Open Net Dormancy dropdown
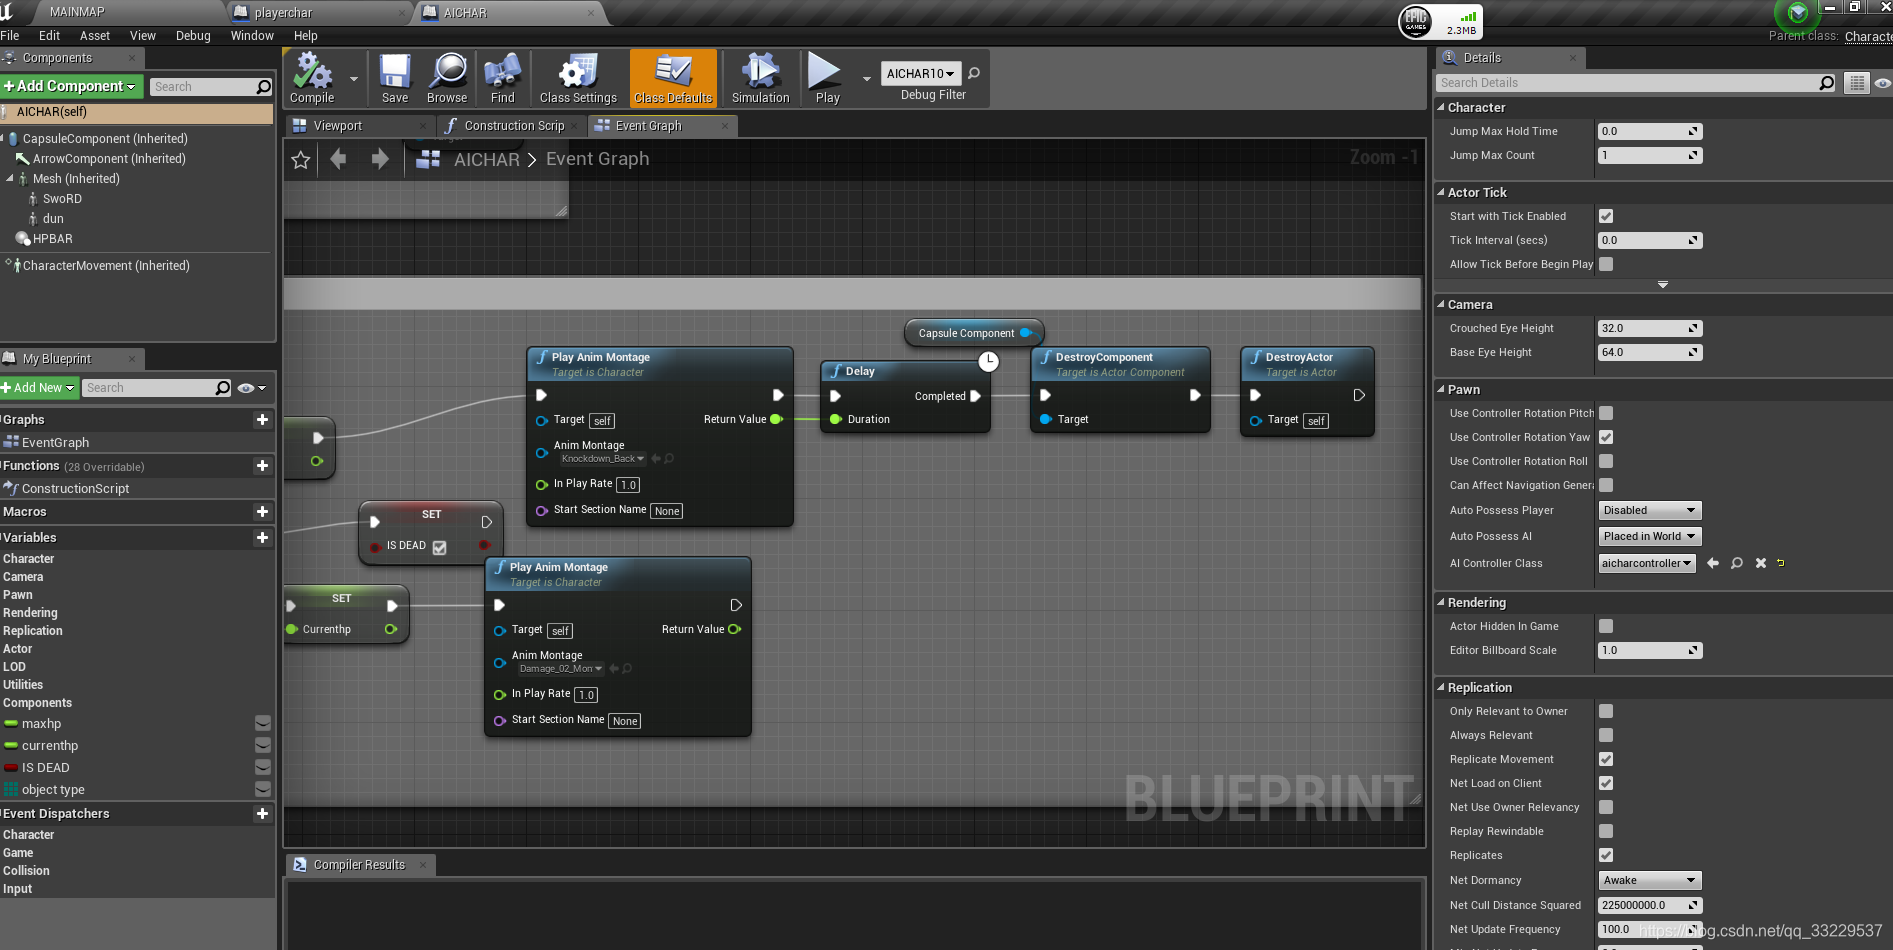1893x950 pixels. [1650, 880]
